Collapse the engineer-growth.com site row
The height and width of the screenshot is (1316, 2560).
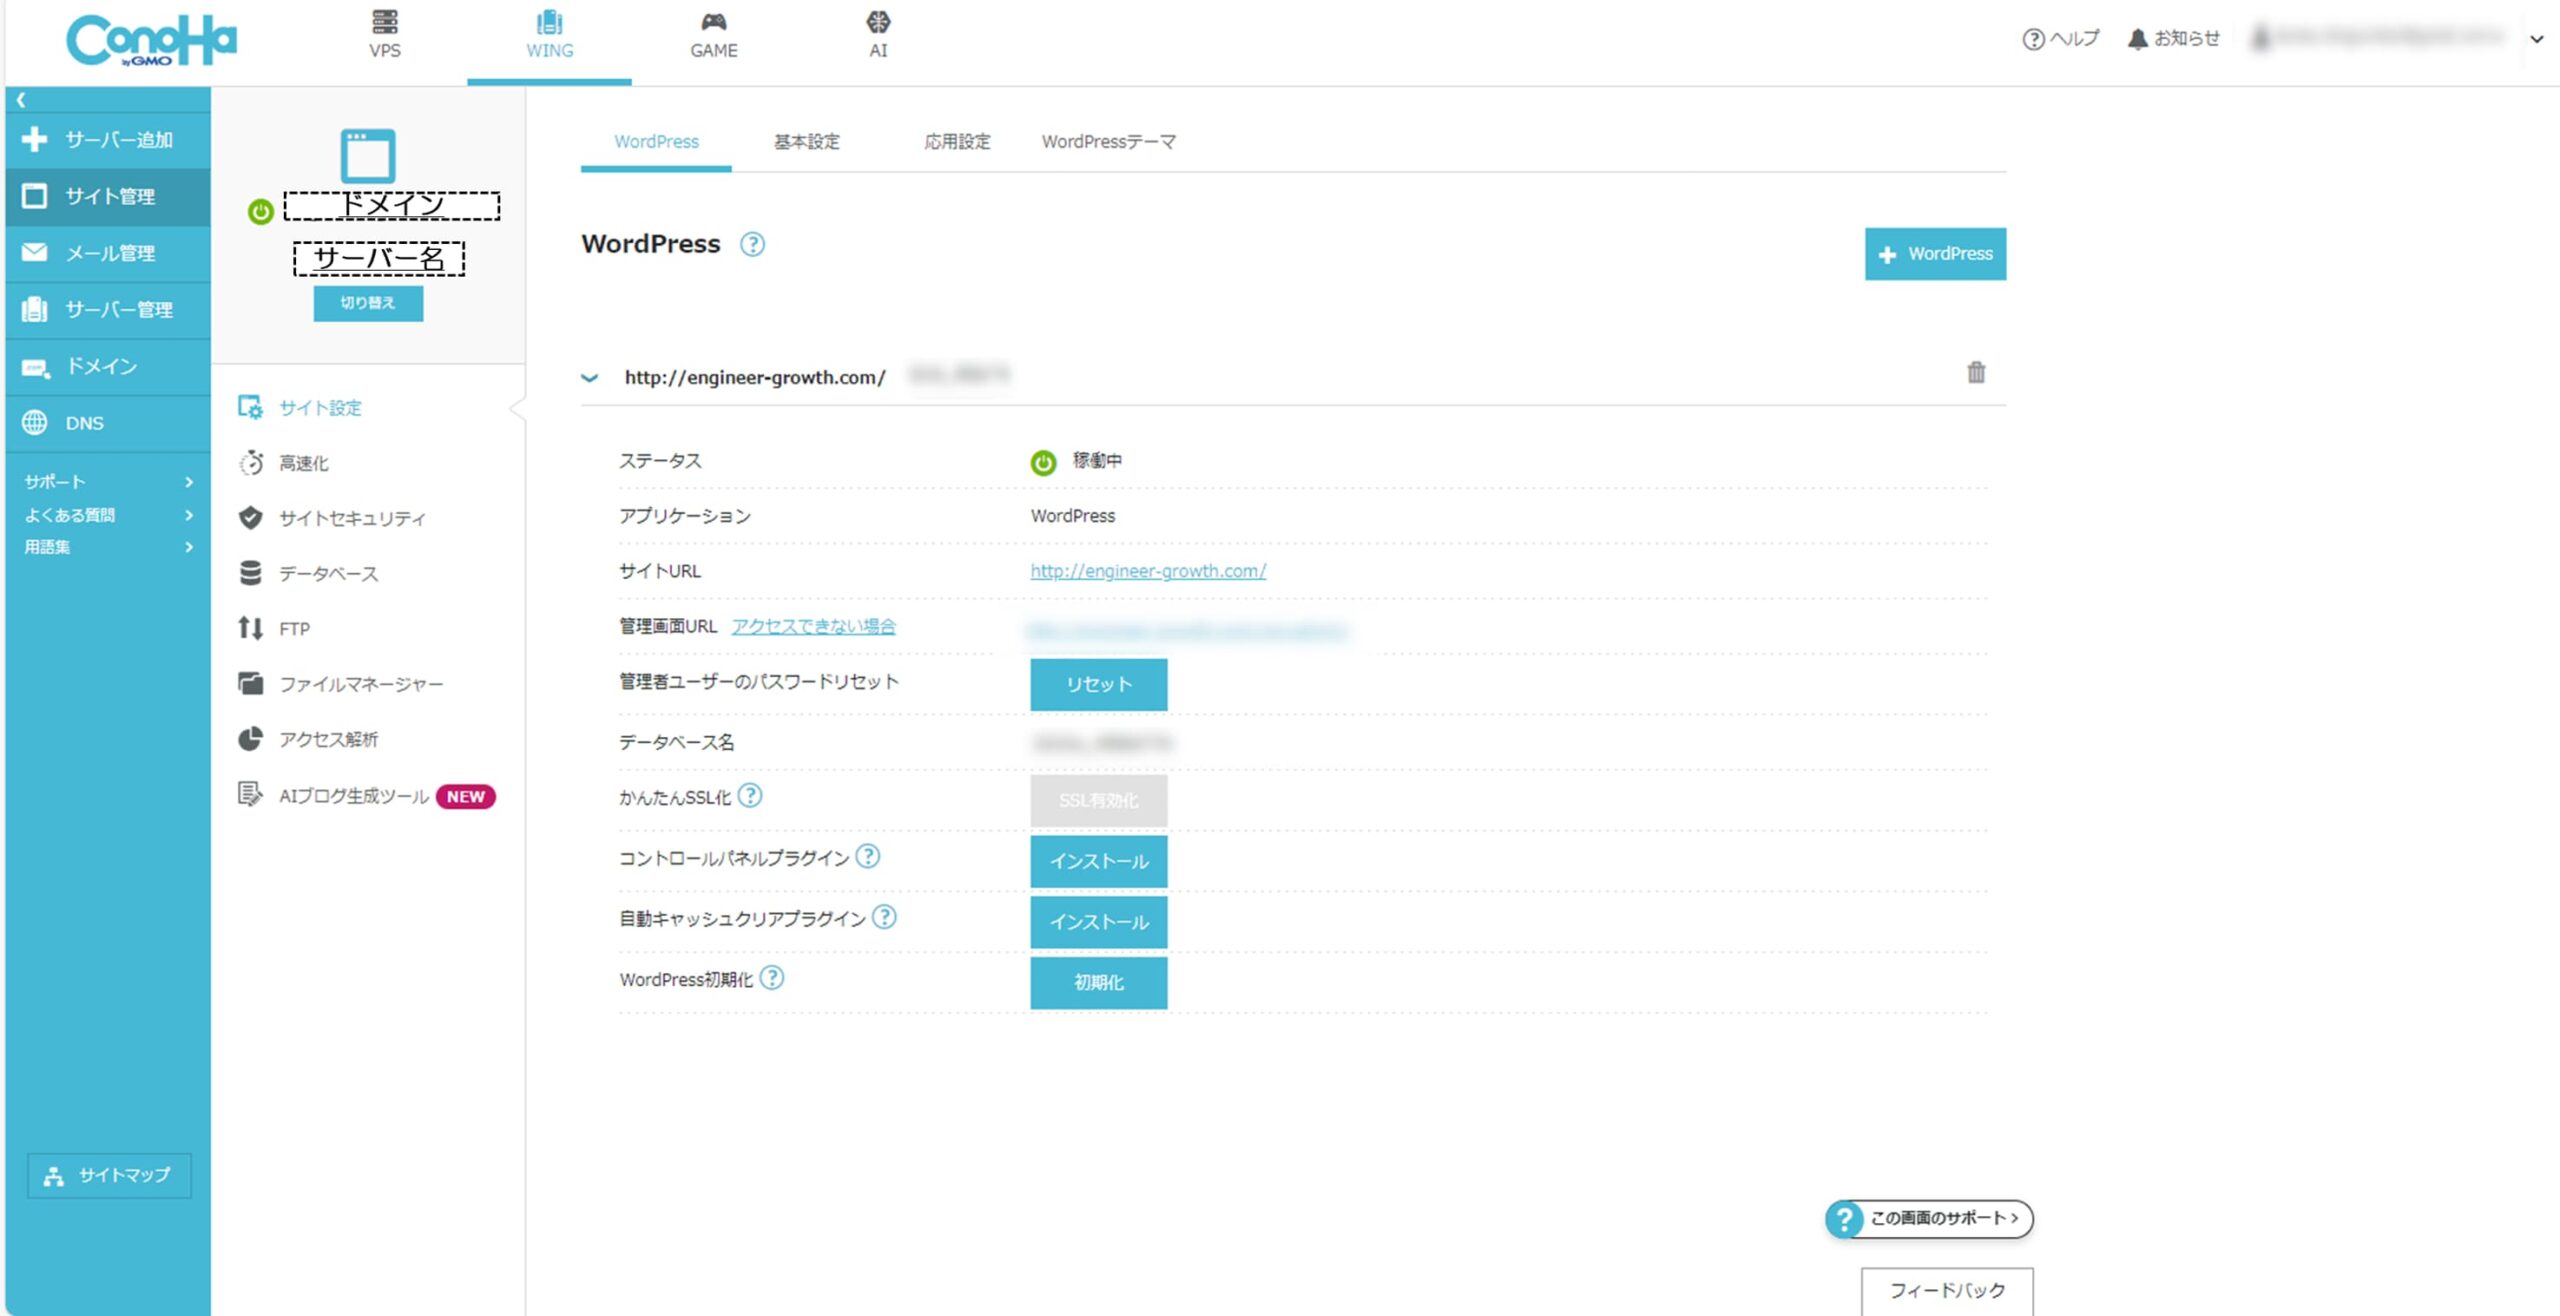point(590,378)
